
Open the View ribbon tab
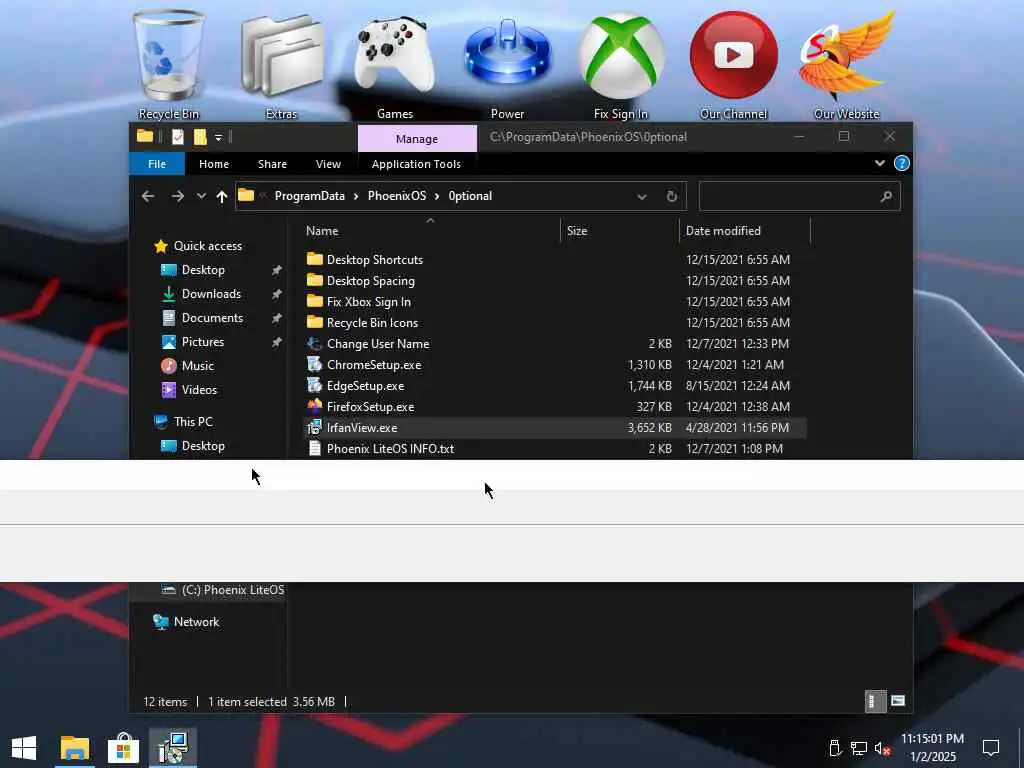[x=328, y=164]
